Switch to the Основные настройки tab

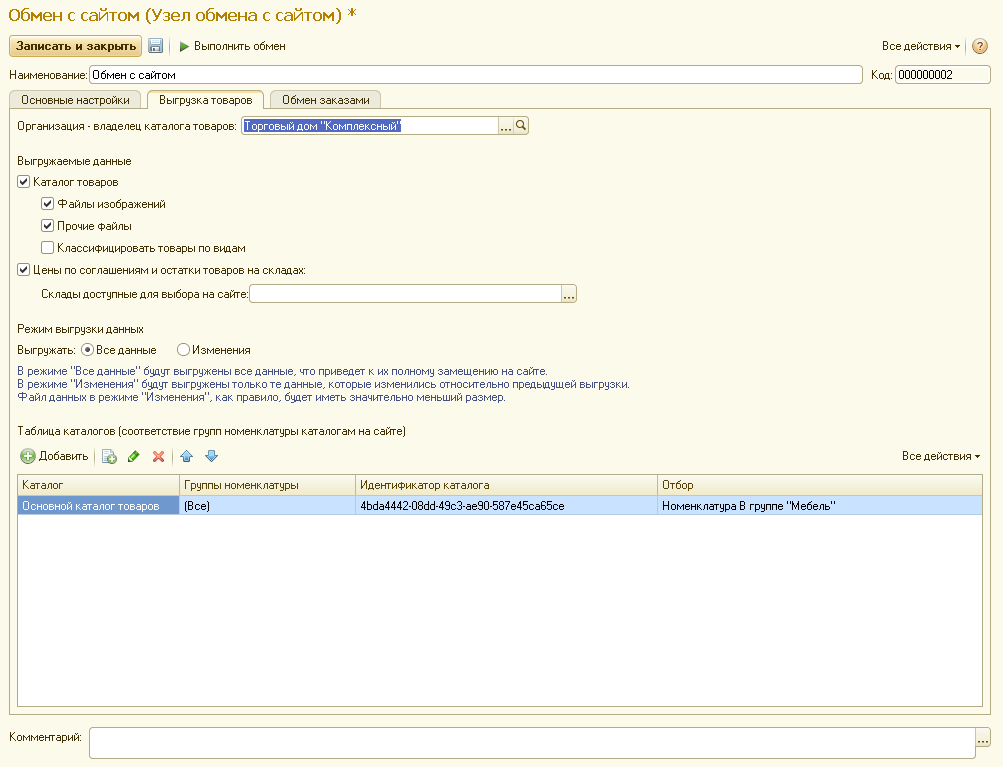coord(76,100)
